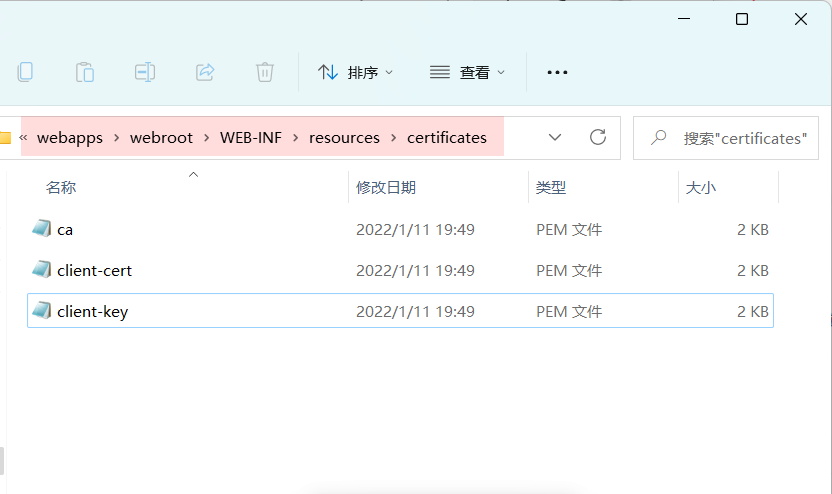The image size is (832, 494).
Task: Open the 排序 sort menu
Action: (x=356, y=72)
